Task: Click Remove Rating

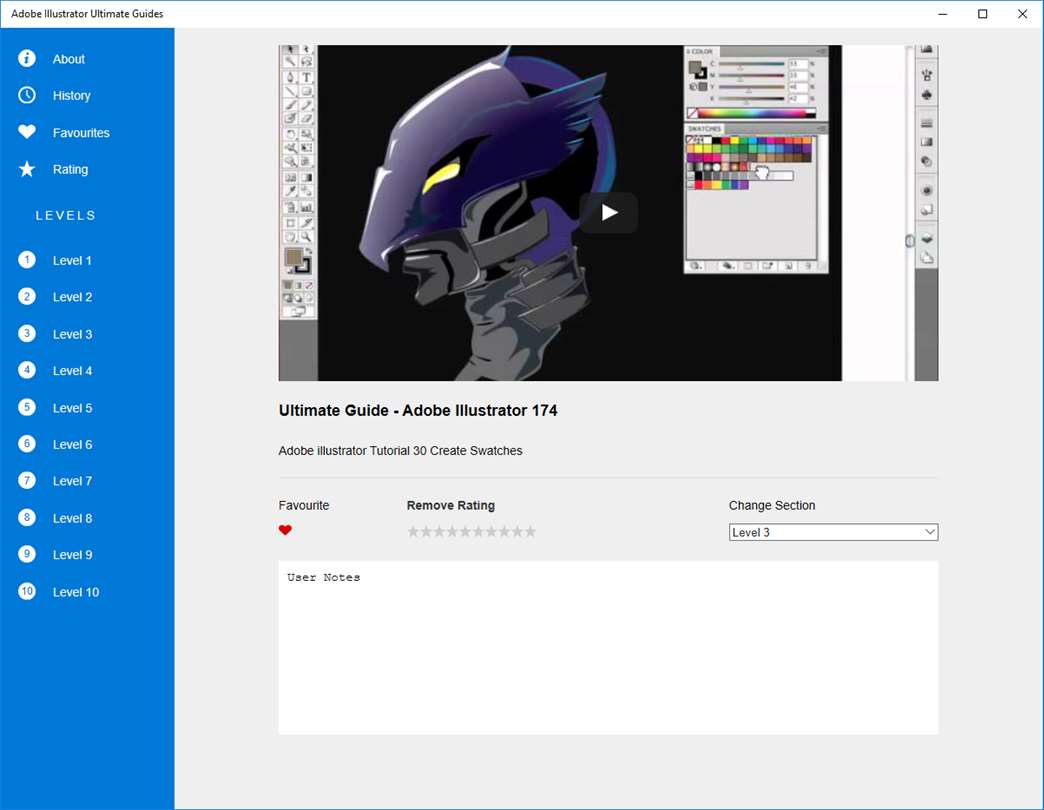Action: [451, 505]
